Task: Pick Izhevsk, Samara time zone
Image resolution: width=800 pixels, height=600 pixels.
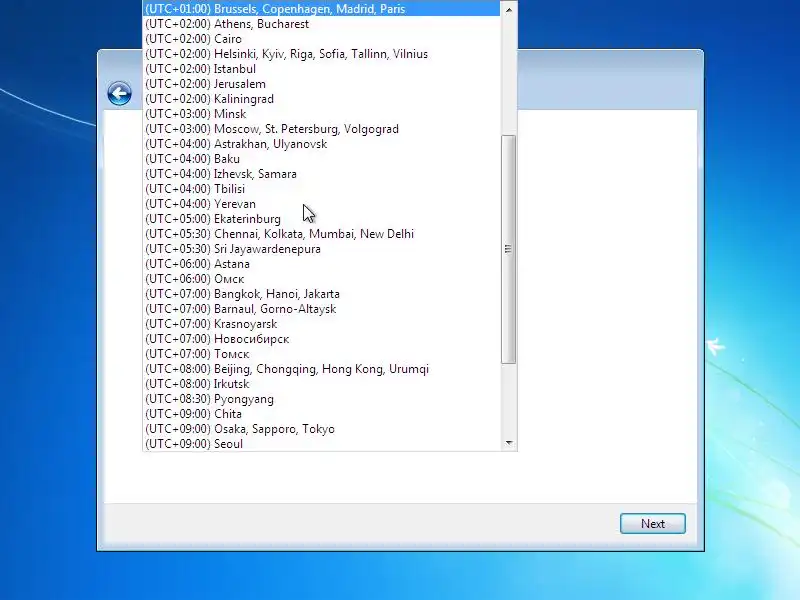Action: tap(321, 174)
